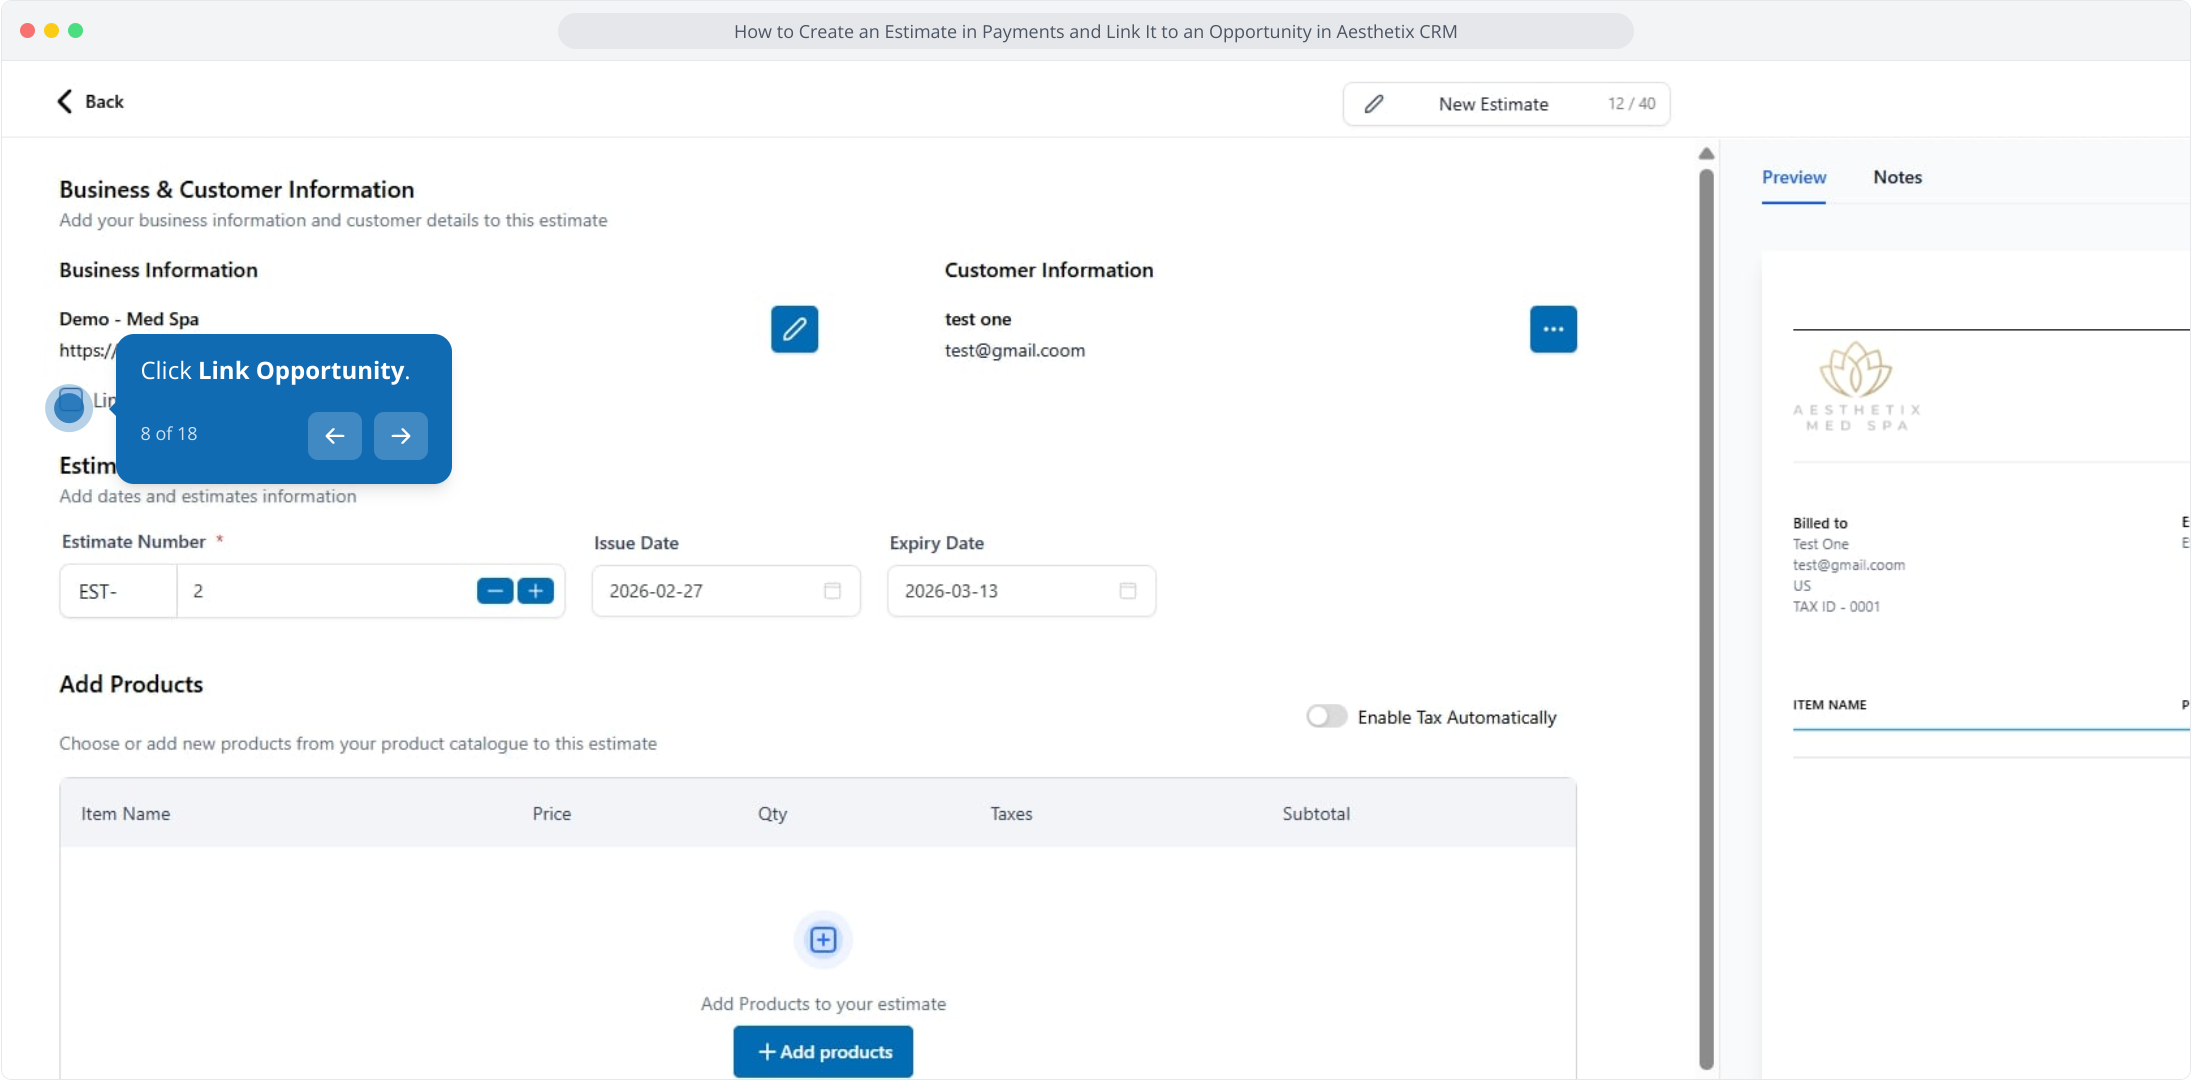Image resolution: width=2192 pixels, height=1080 pixels.
Task: Click the pencil icon beside New Estimate title
Action: pyautogui.click(x=1374, y=104)
